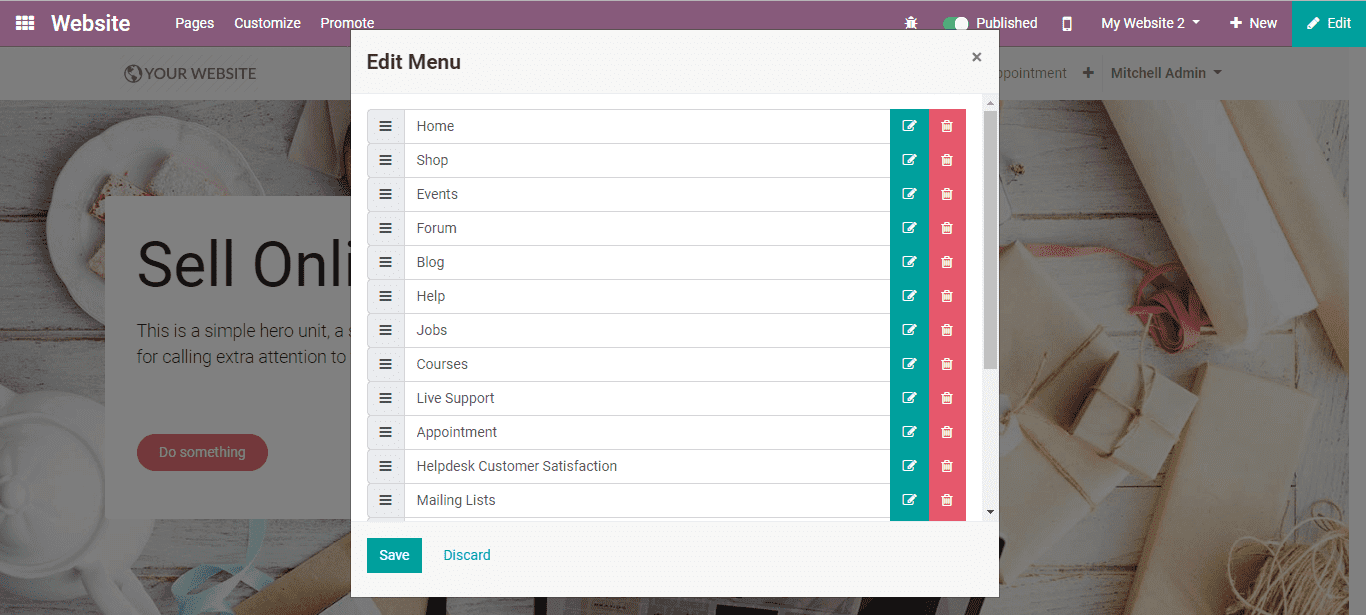
Task: Open the Customize menu
Action: tap(267, 23)
